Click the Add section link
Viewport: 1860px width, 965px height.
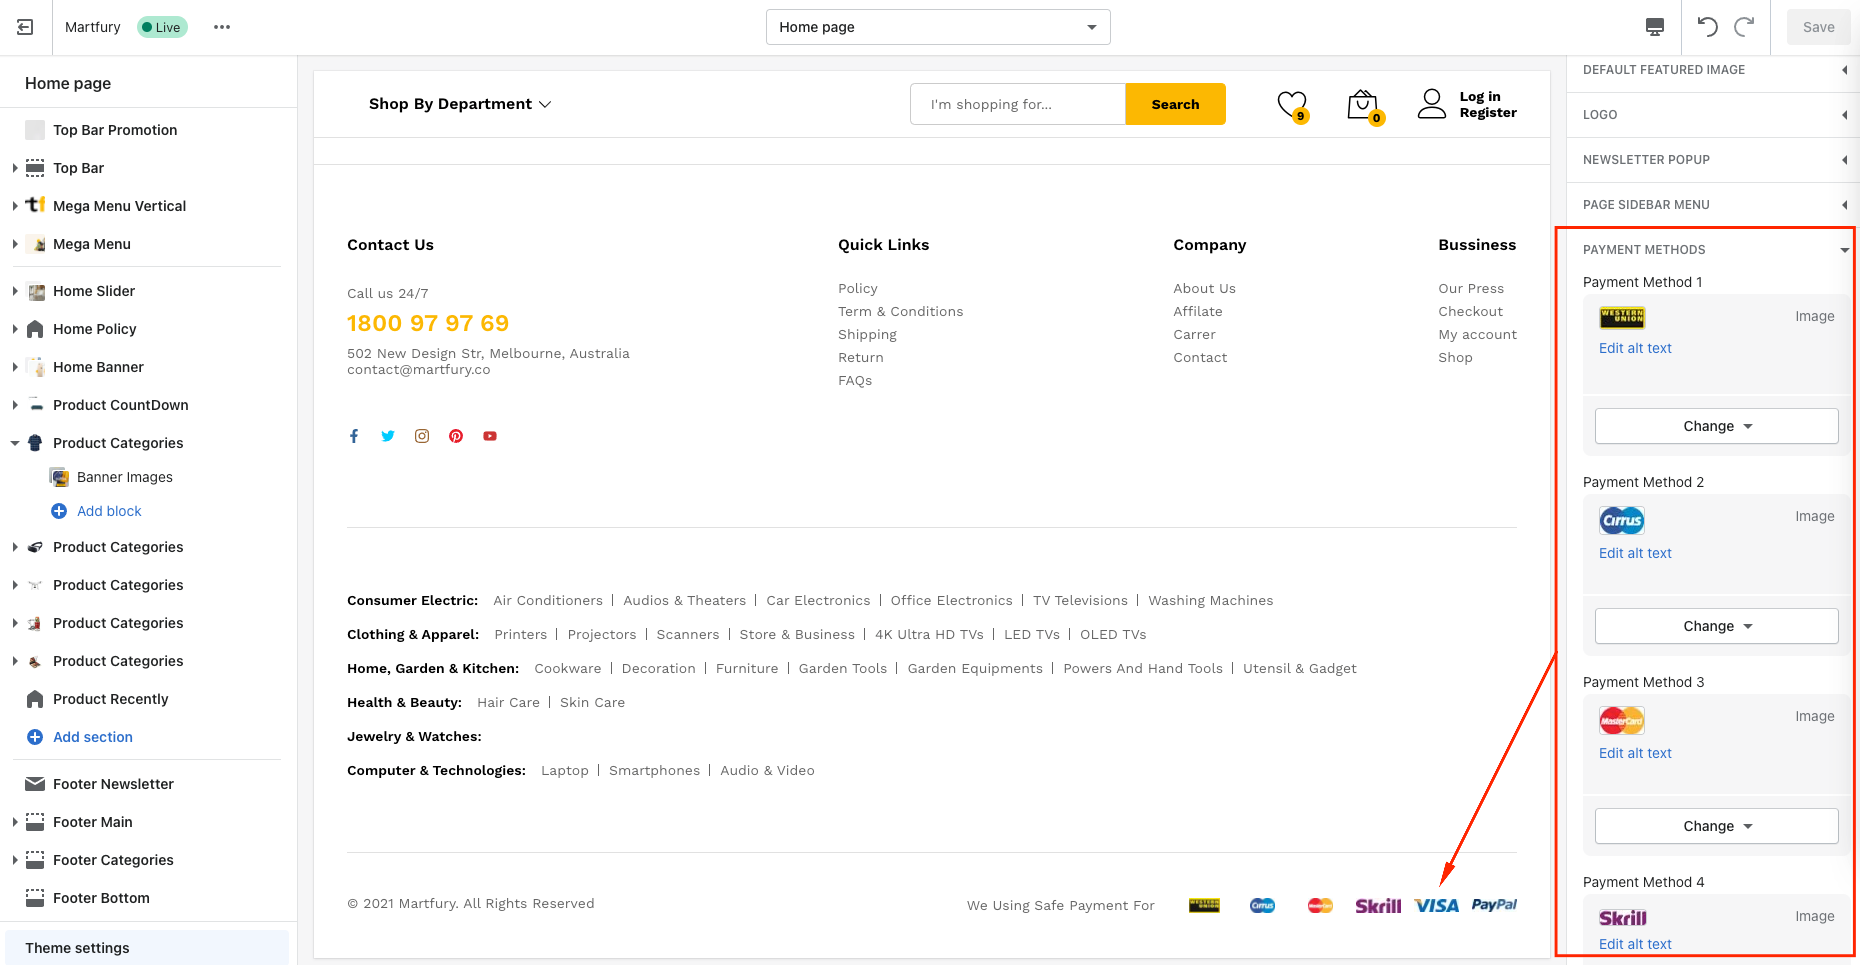[93, 737]
